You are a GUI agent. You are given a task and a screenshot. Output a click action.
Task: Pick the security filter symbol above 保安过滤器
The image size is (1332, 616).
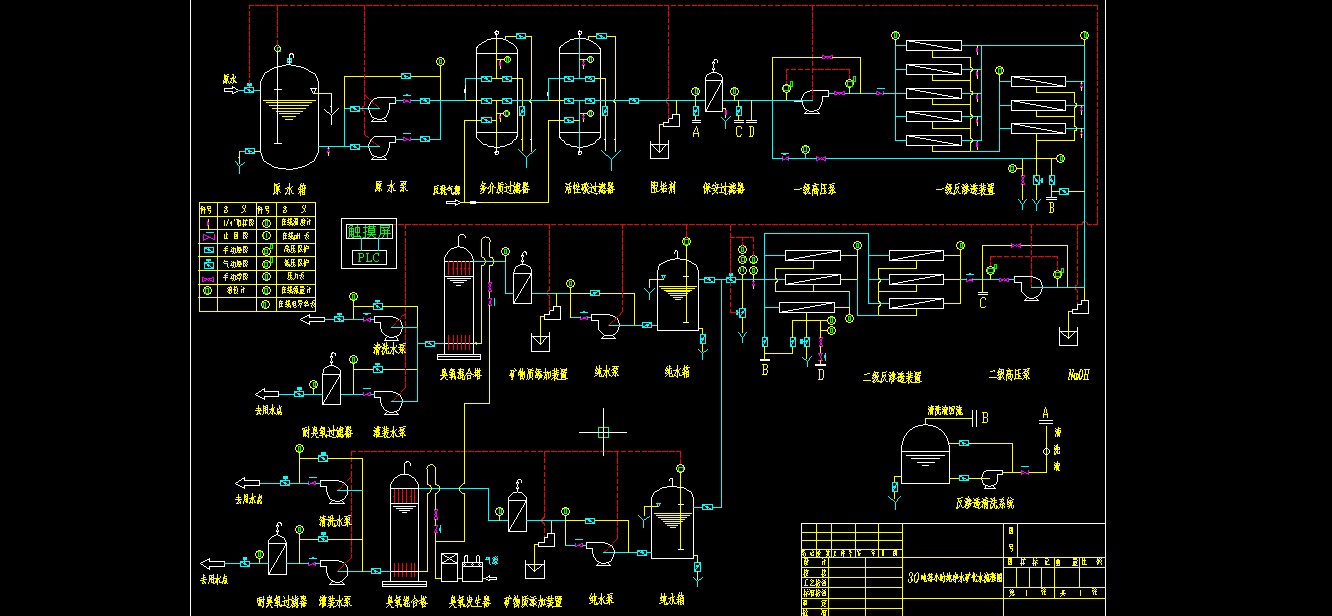(x=713, y=91)
